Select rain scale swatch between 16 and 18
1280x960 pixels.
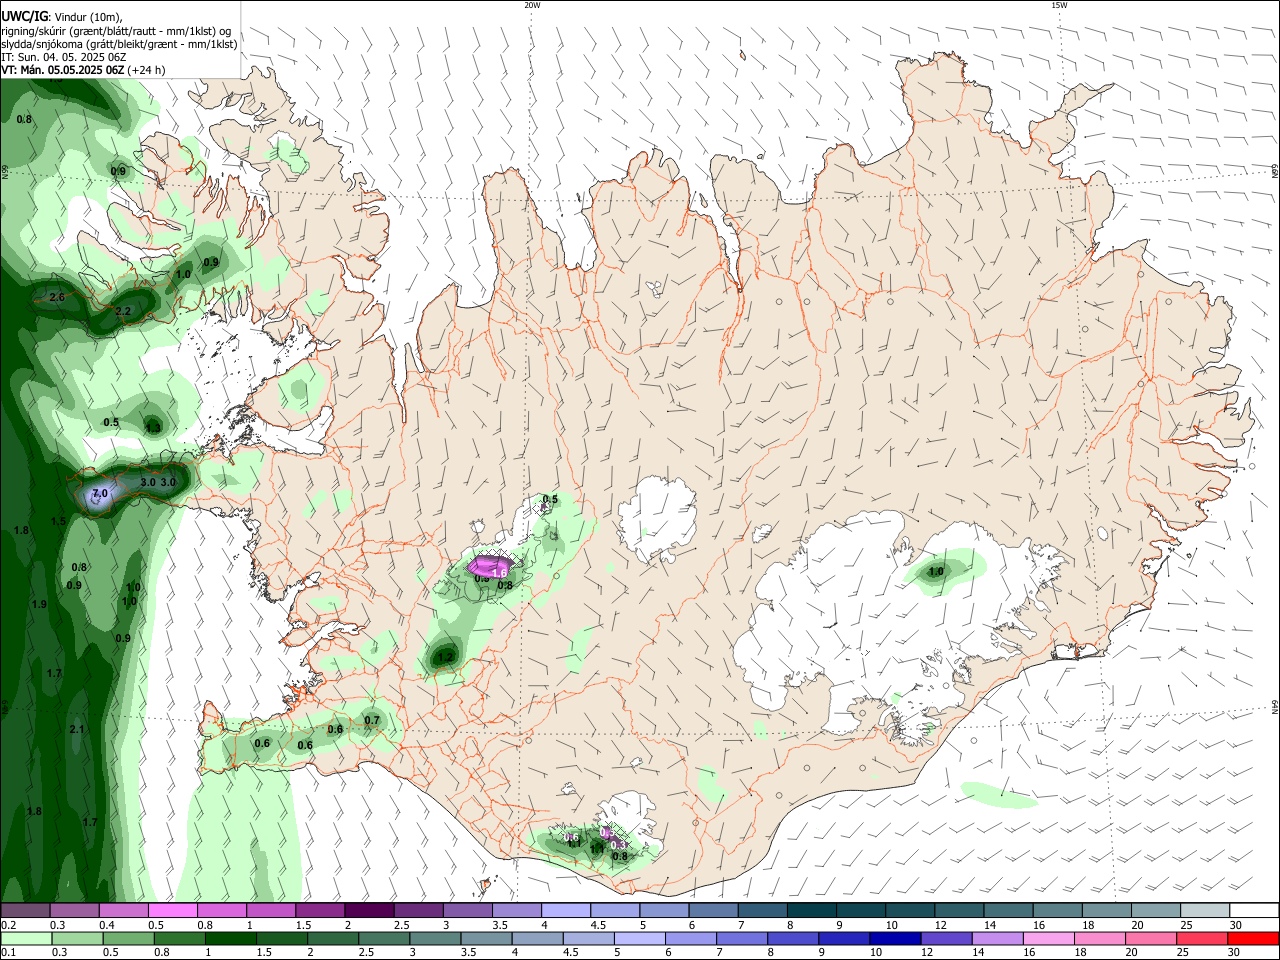click(1048, 938)
